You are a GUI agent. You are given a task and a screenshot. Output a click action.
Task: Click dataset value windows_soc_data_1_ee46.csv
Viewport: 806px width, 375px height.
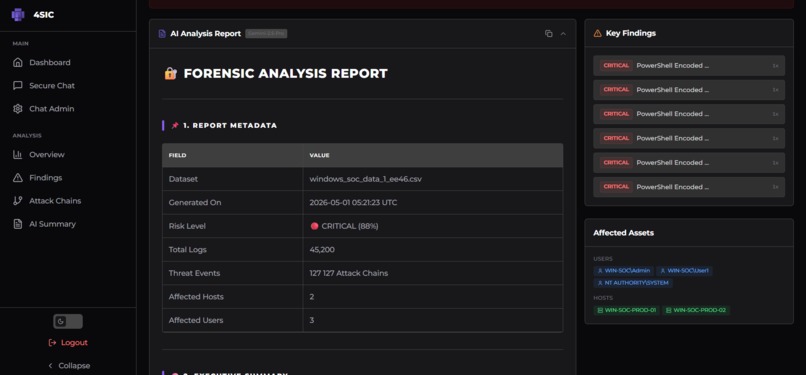click(x=365, y=179)
